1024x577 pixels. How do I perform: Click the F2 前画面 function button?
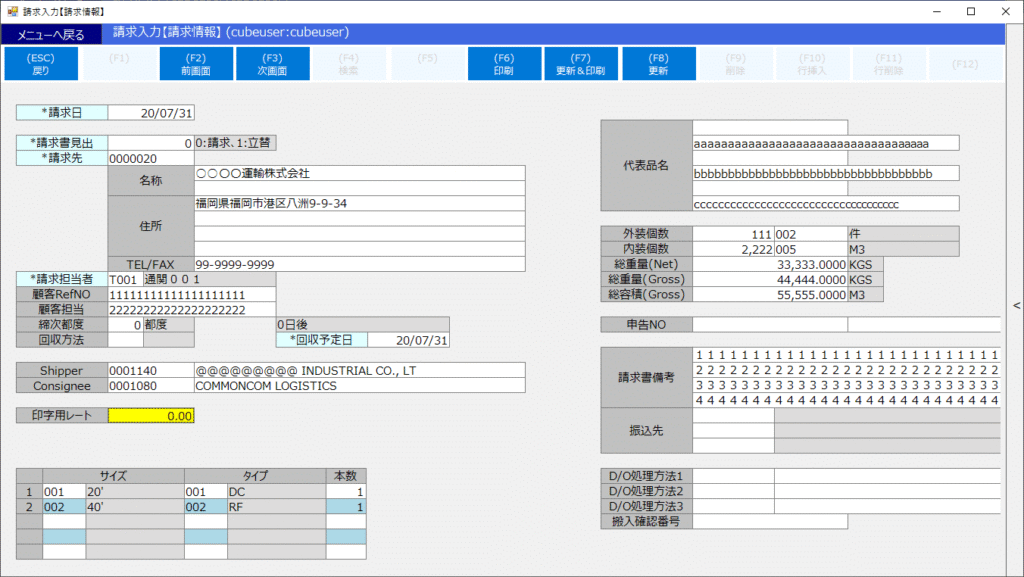(196, 64)
